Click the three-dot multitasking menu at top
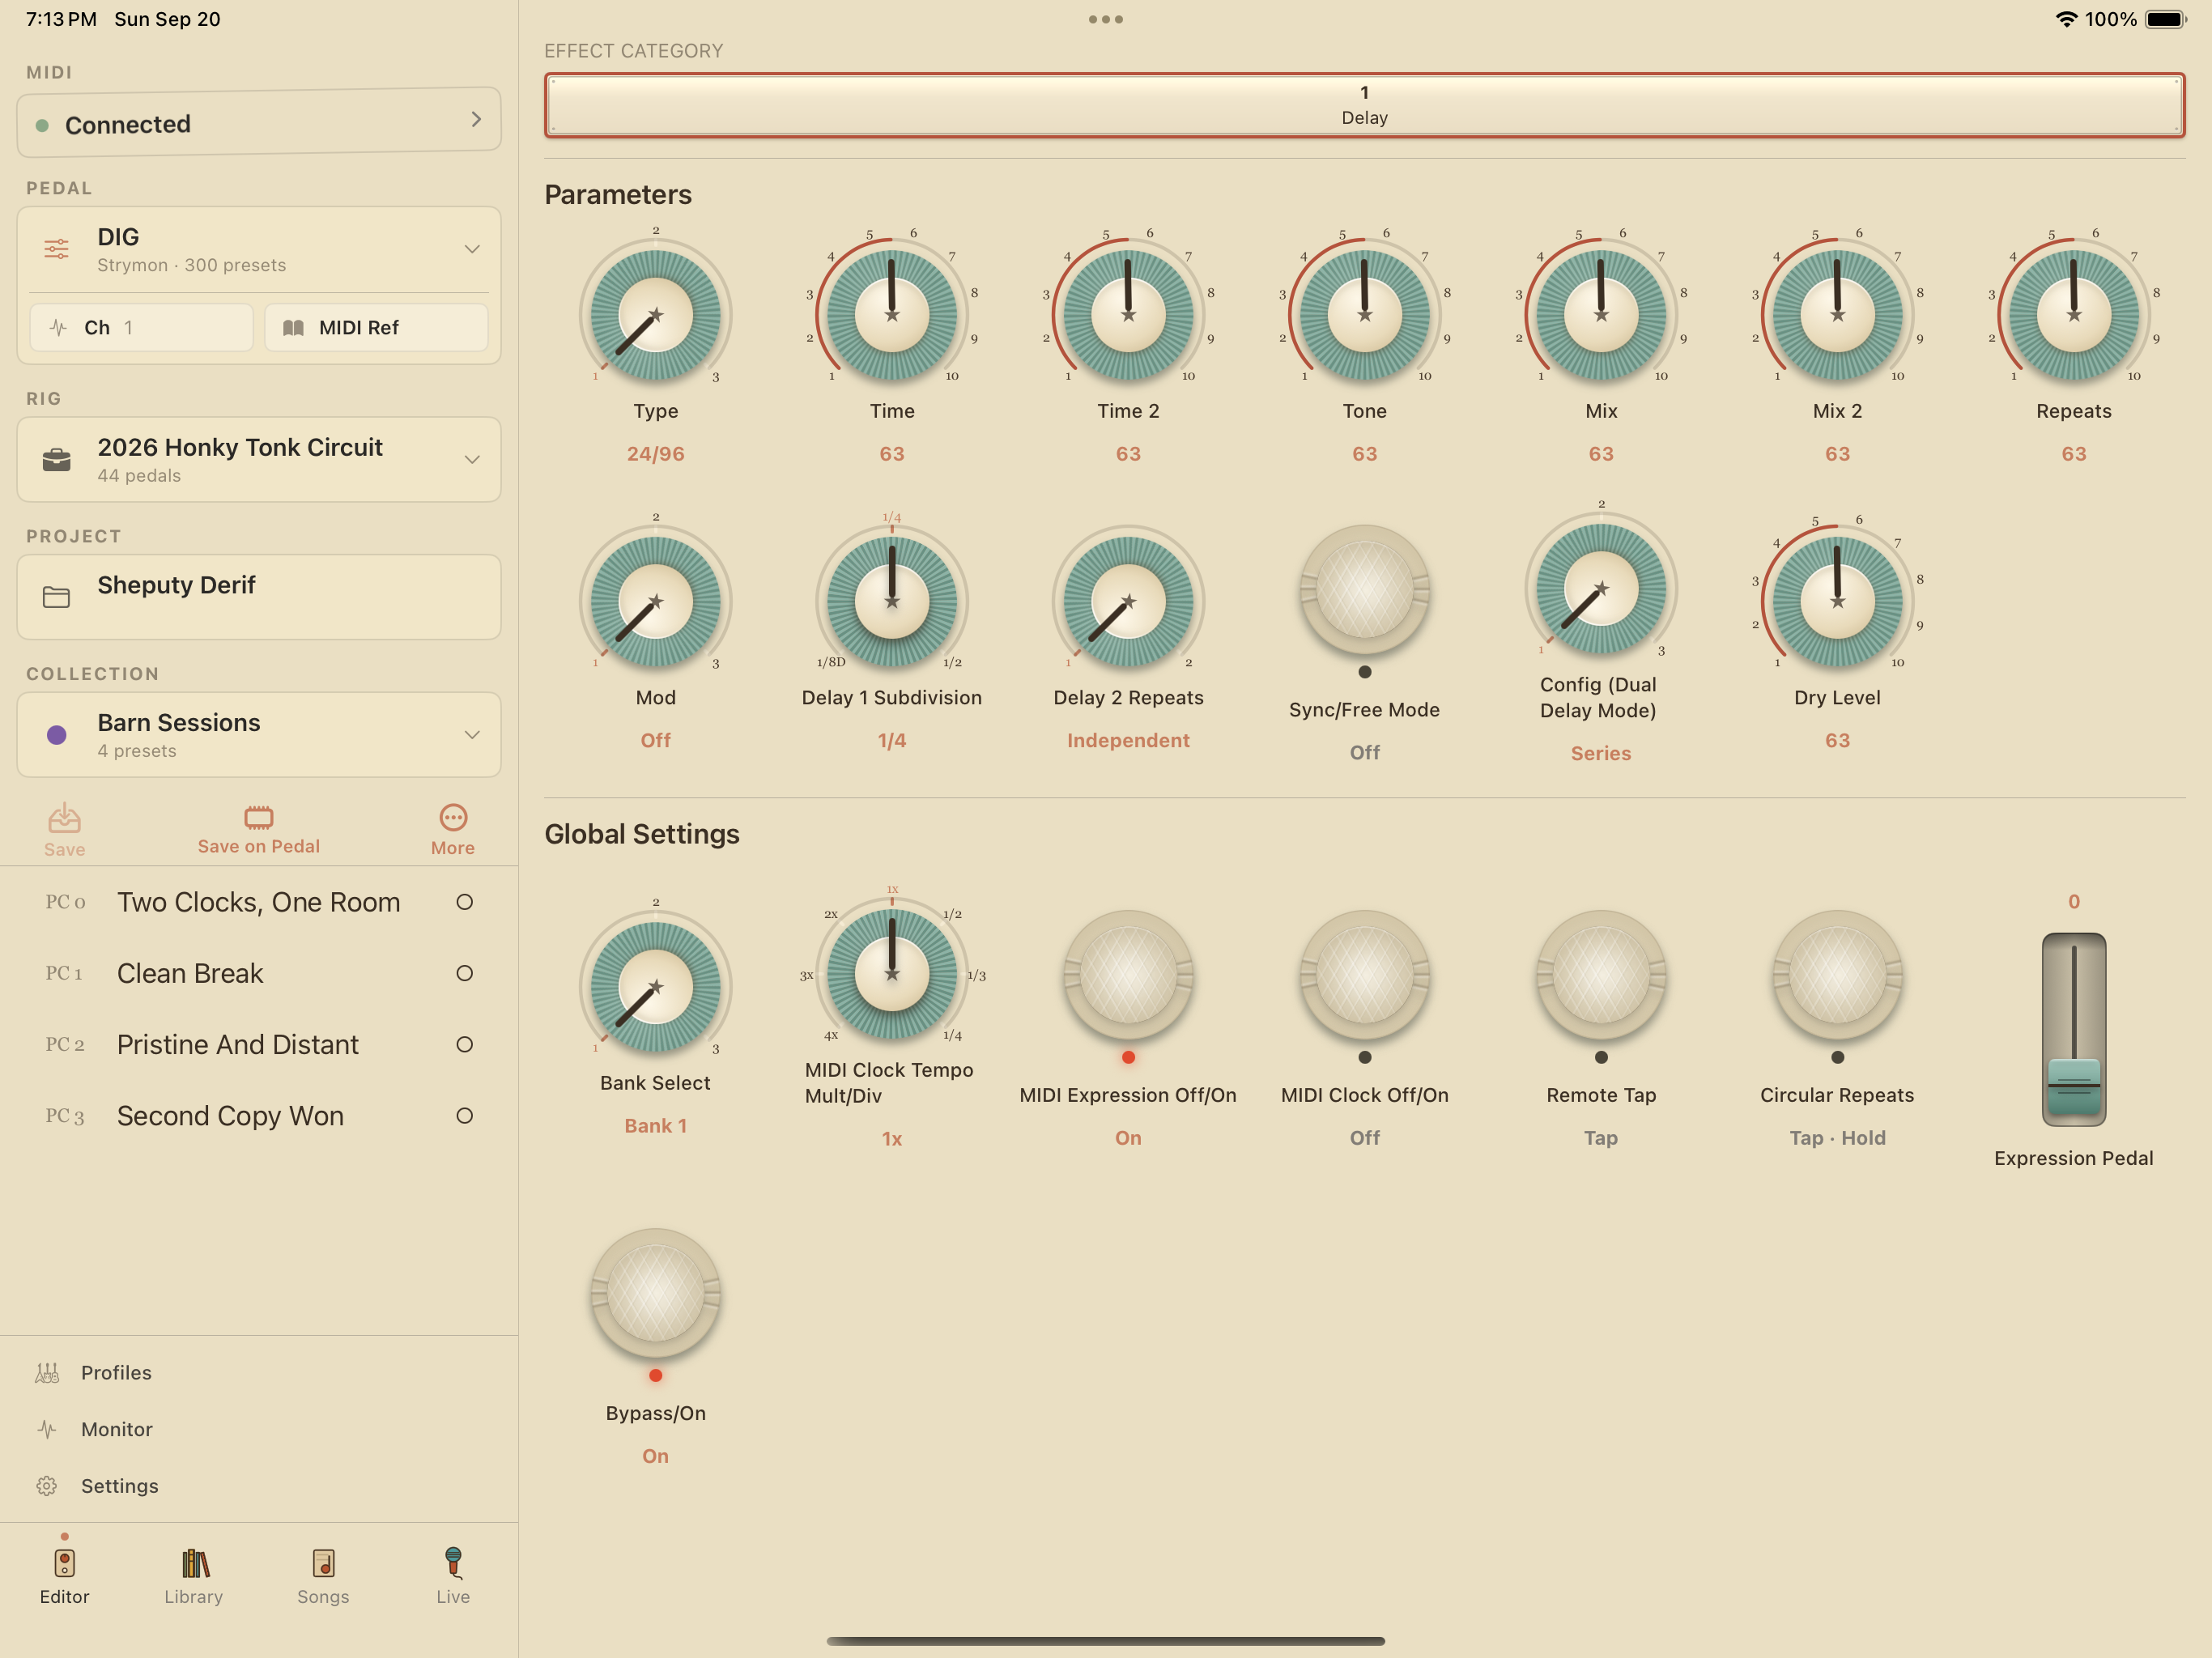The height and width of the screenshot is (1658, 2212). (1106, 19)
